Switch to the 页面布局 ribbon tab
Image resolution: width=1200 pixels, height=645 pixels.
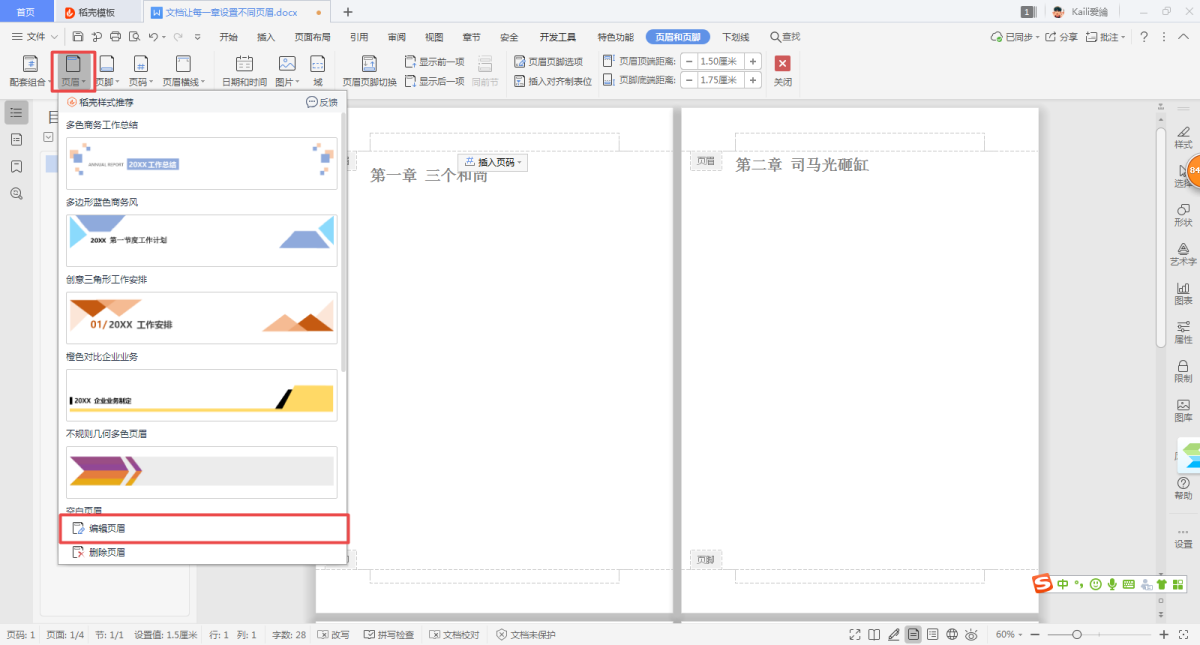coord(312,37)
